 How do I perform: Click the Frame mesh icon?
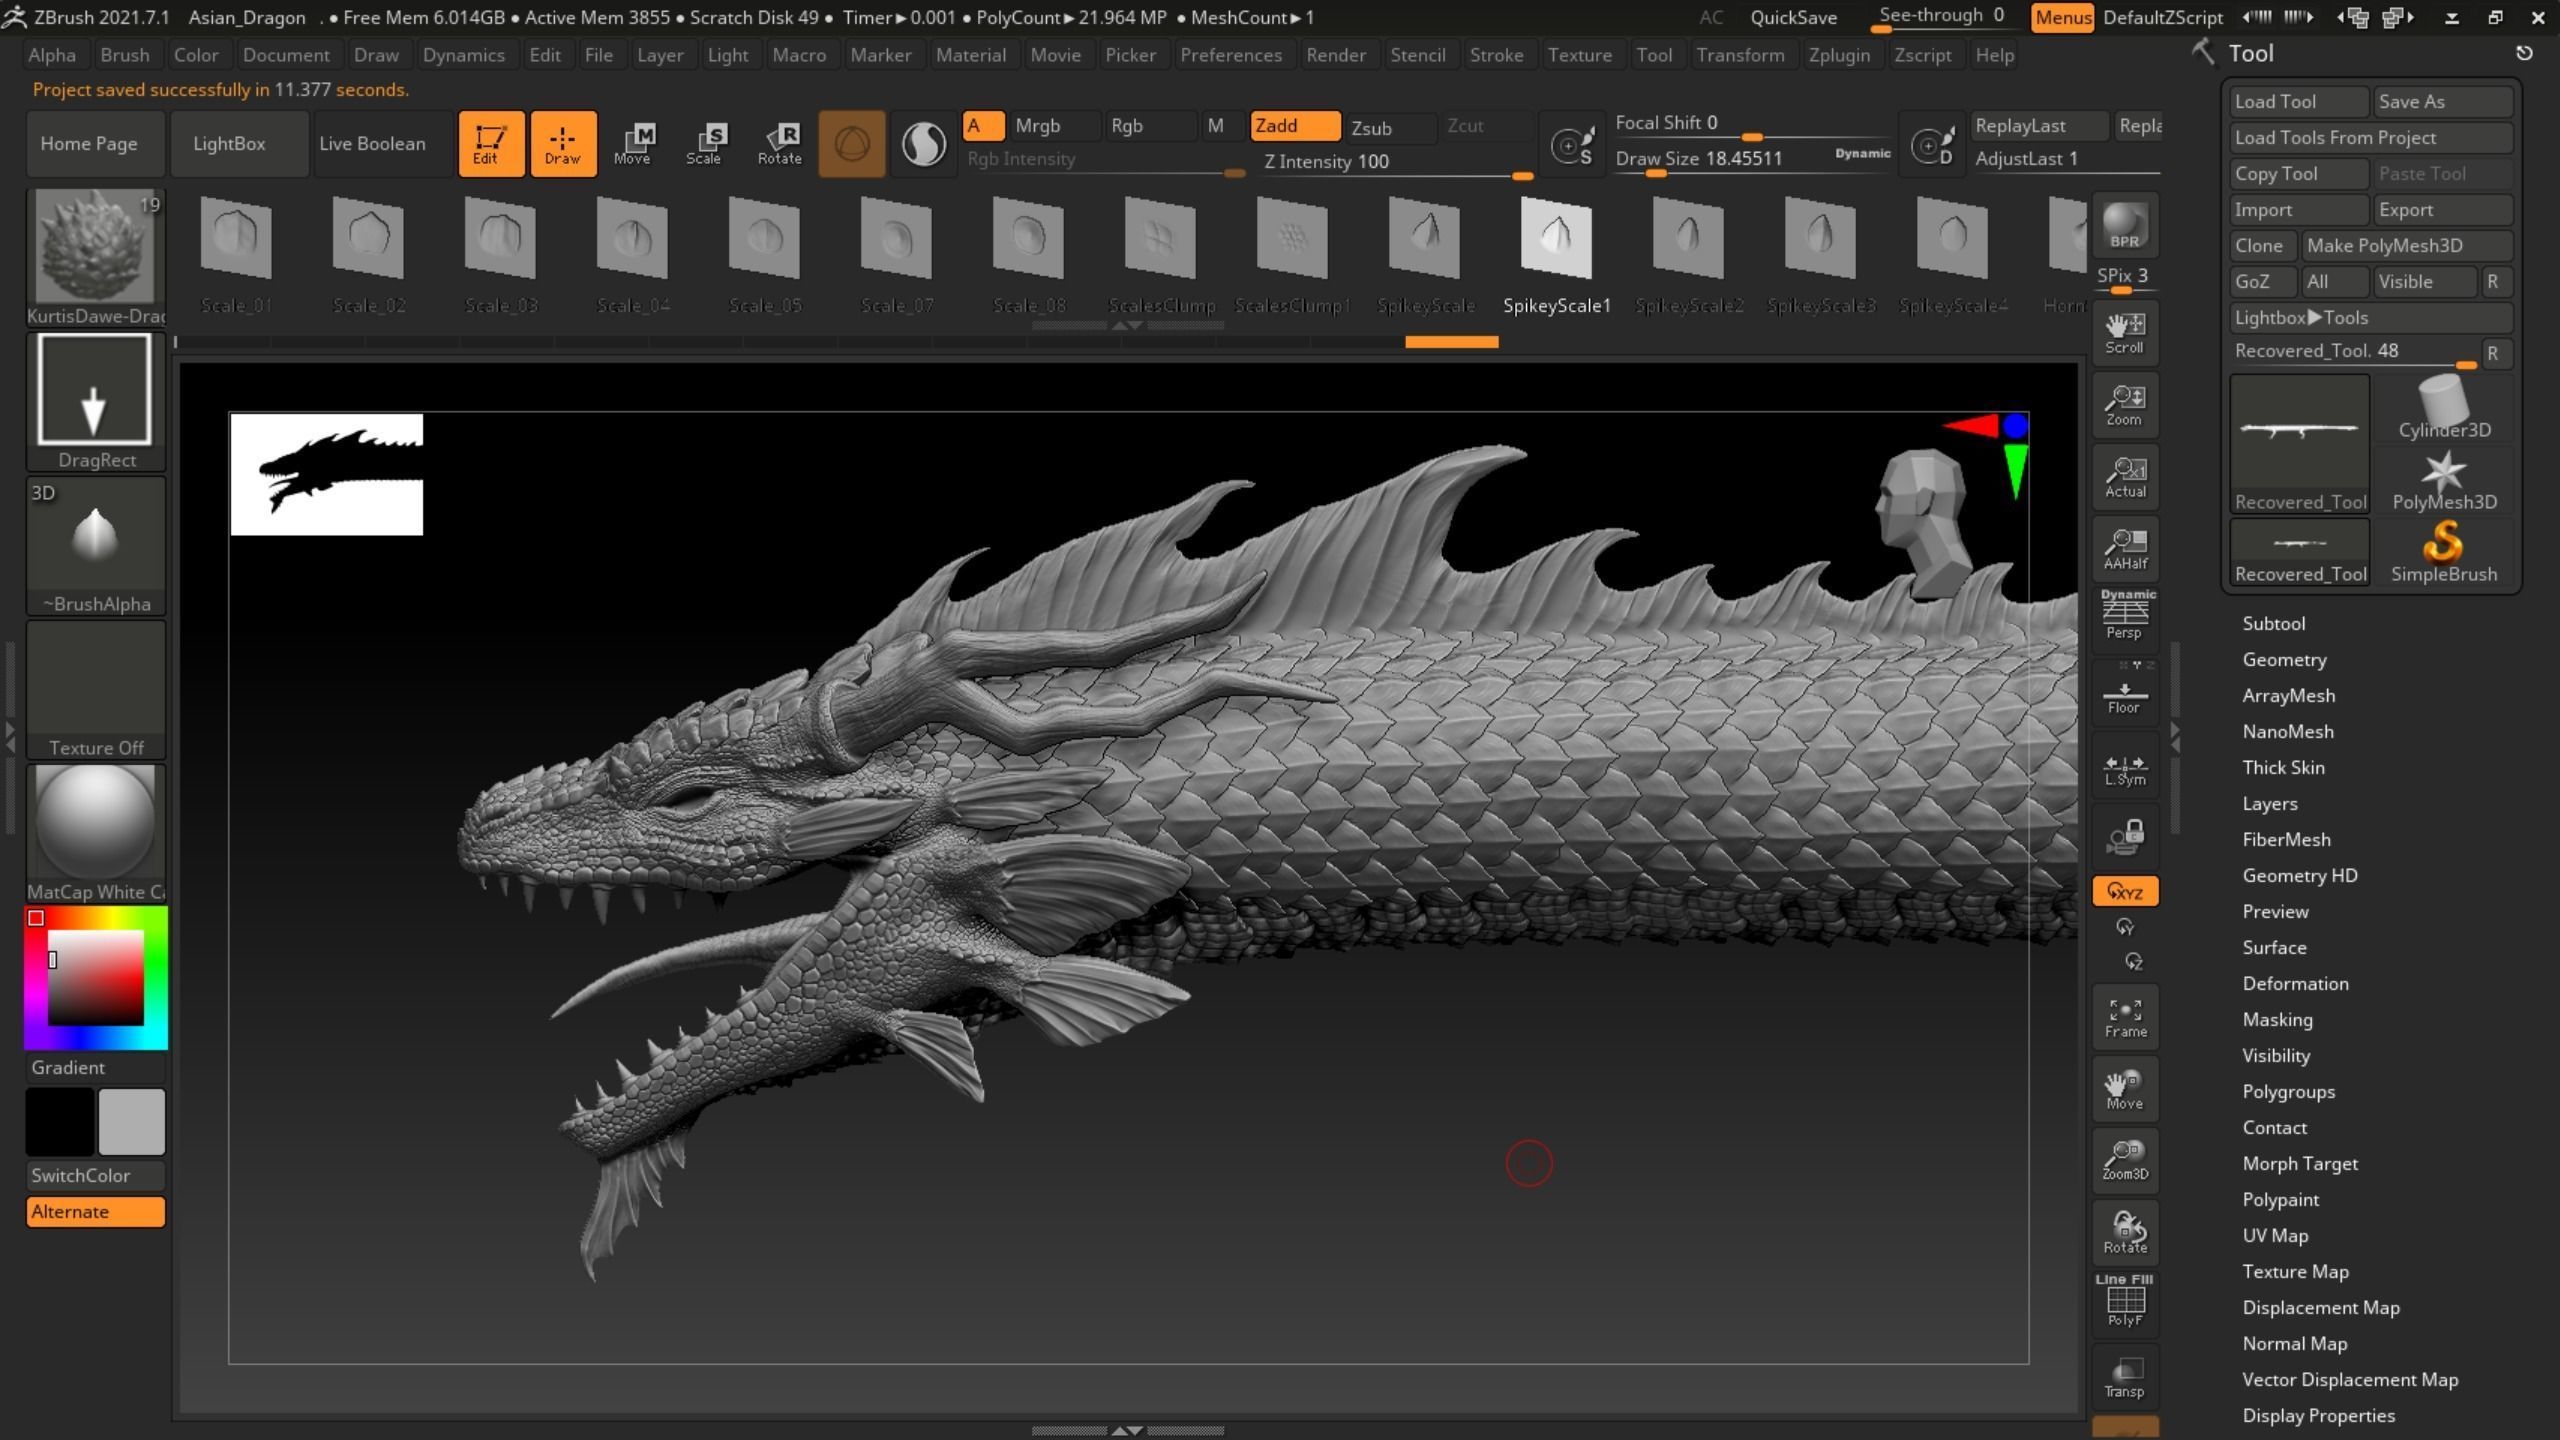coord(2125,1017)
